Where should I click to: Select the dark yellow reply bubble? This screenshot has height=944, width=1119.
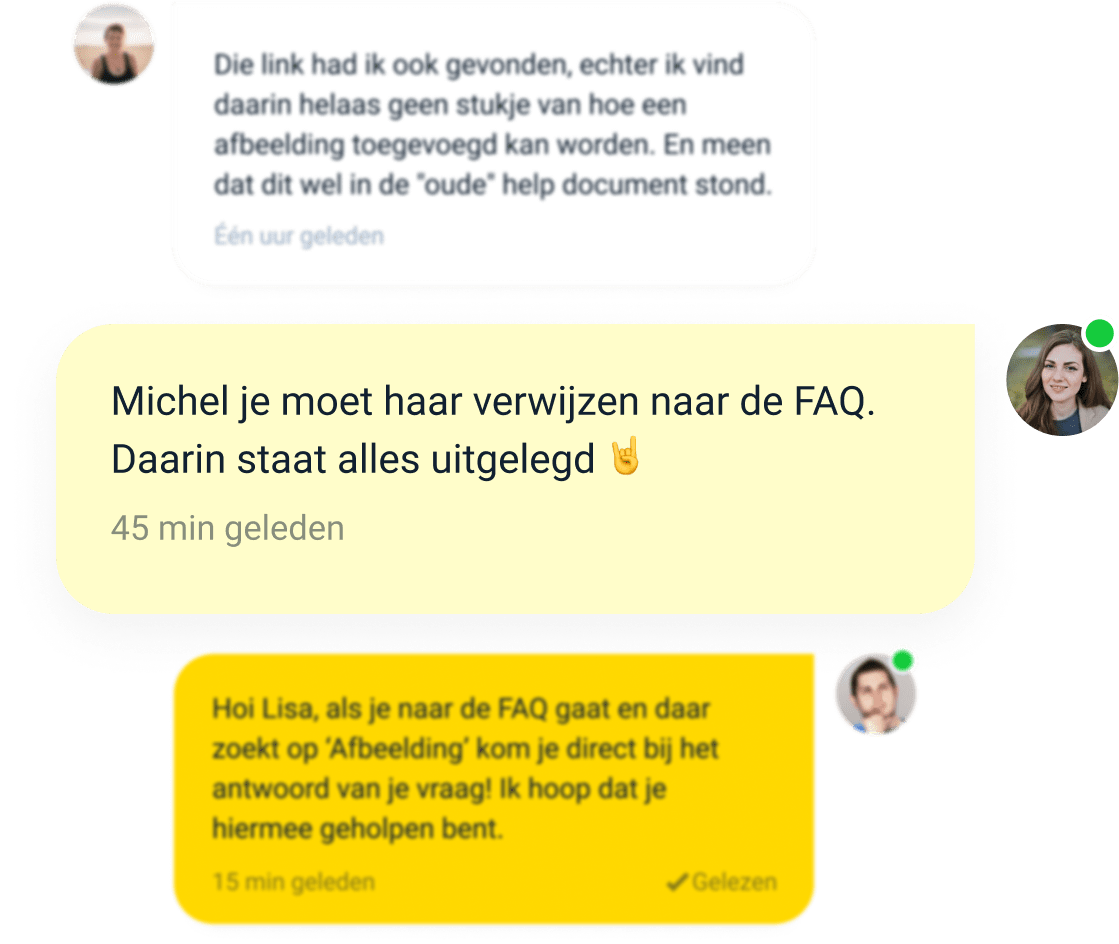(494, 788)
